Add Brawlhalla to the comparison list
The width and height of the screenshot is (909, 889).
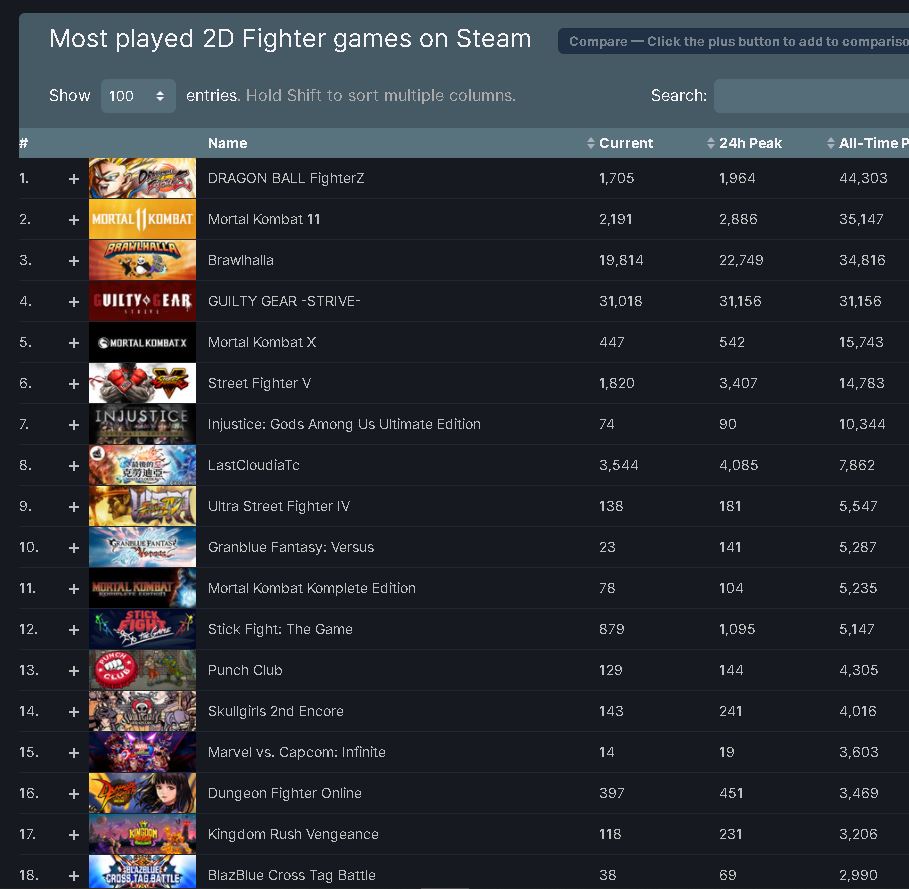(x=73, y=259)
